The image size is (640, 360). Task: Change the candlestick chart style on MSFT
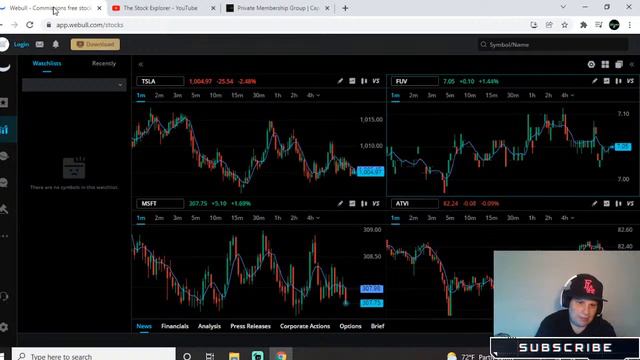pyautogui.click(x=364, y=203)
